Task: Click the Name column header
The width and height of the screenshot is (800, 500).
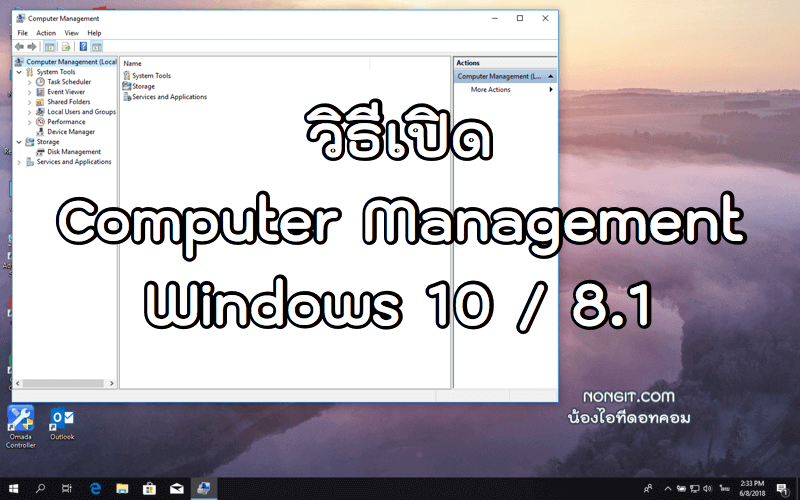Action: coord(133,63)
